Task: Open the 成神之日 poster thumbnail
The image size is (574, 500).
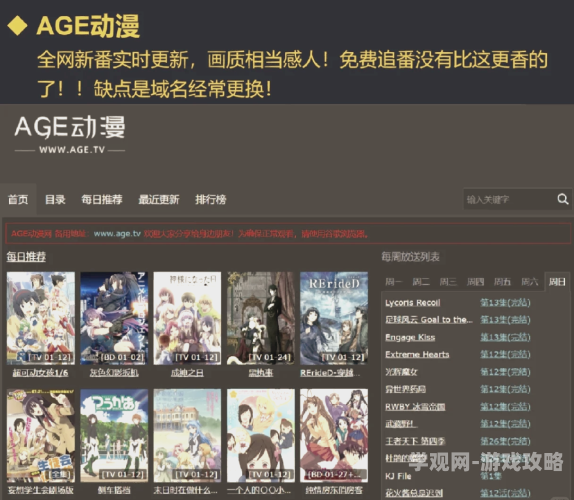Action: pos(187,318)
